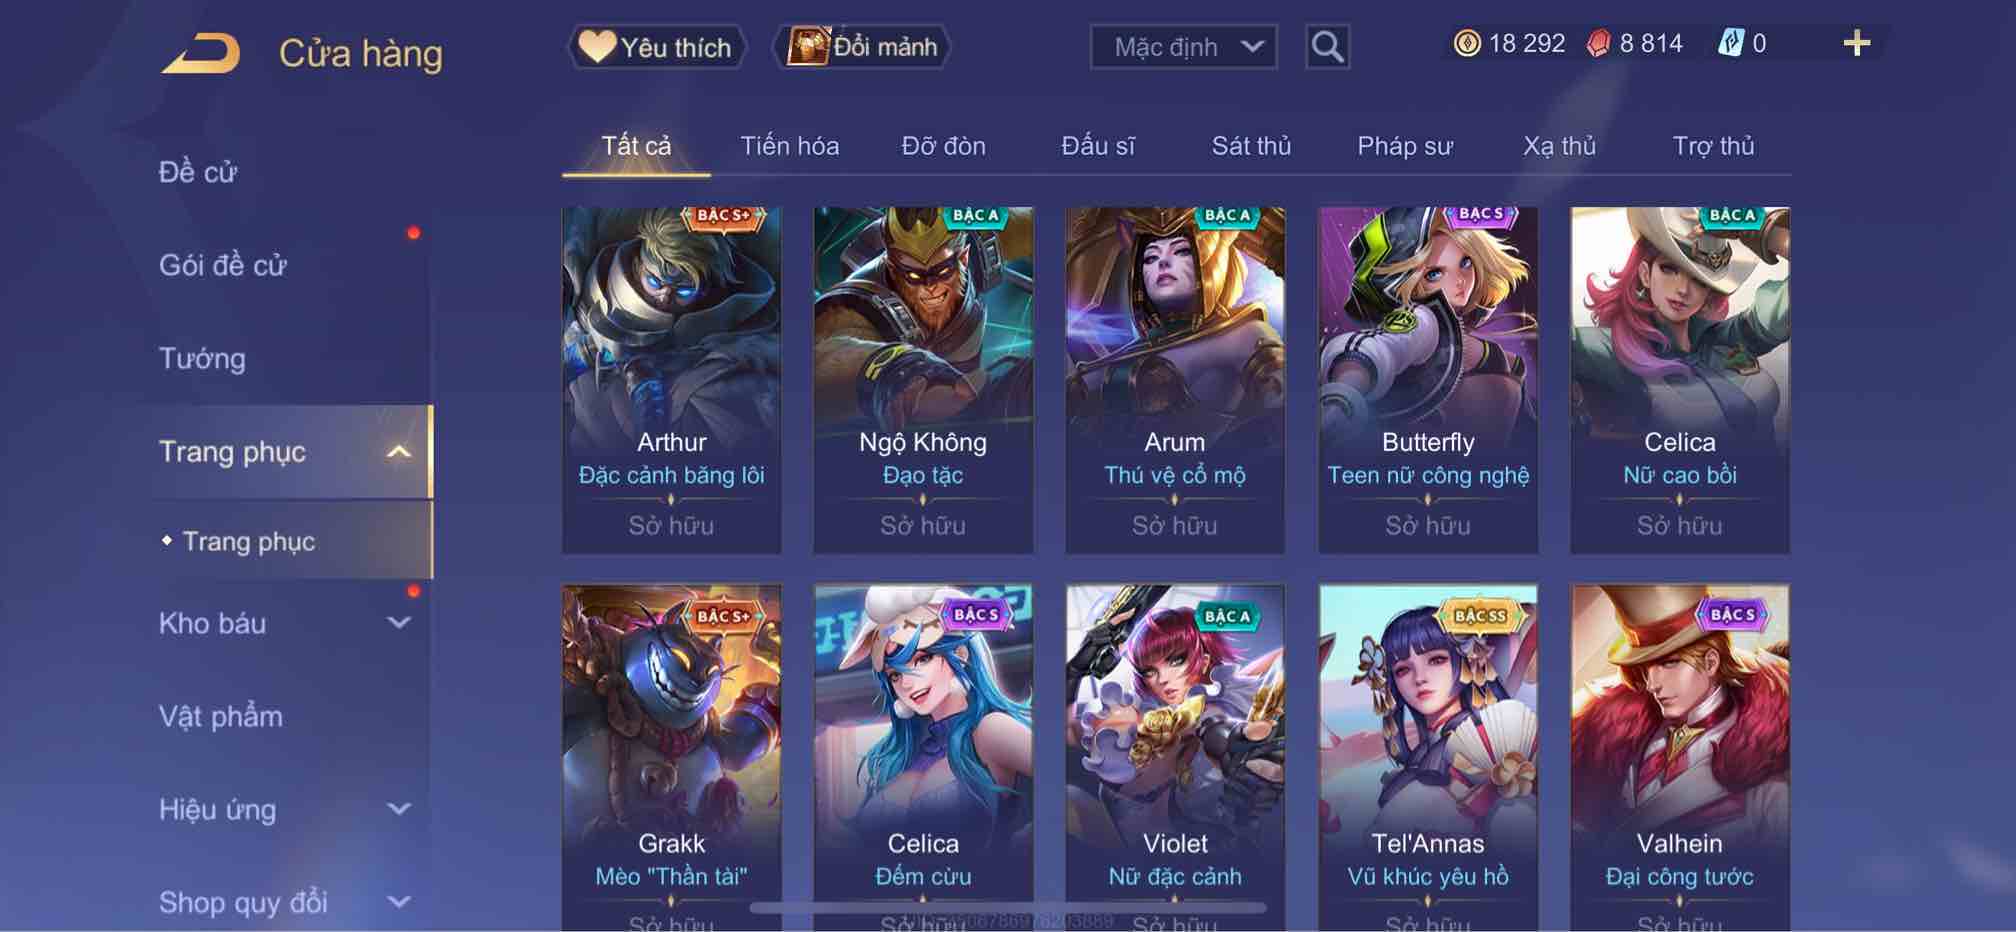This screenshot has height=932, width=2016.
Task: Open the Tướng sidebar menu
Action: (202, 358)
